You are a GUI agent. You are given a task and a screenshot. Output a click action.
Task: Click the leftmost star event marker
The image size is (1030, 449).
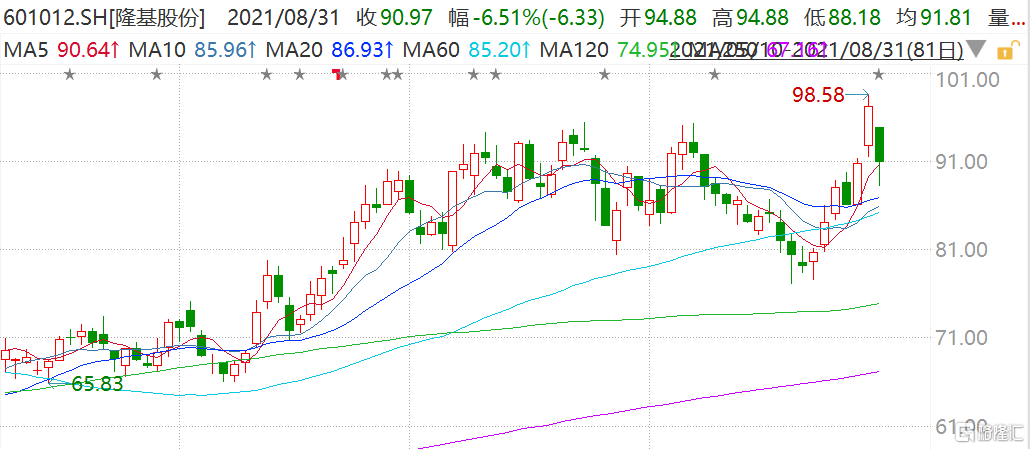[70, 75]
